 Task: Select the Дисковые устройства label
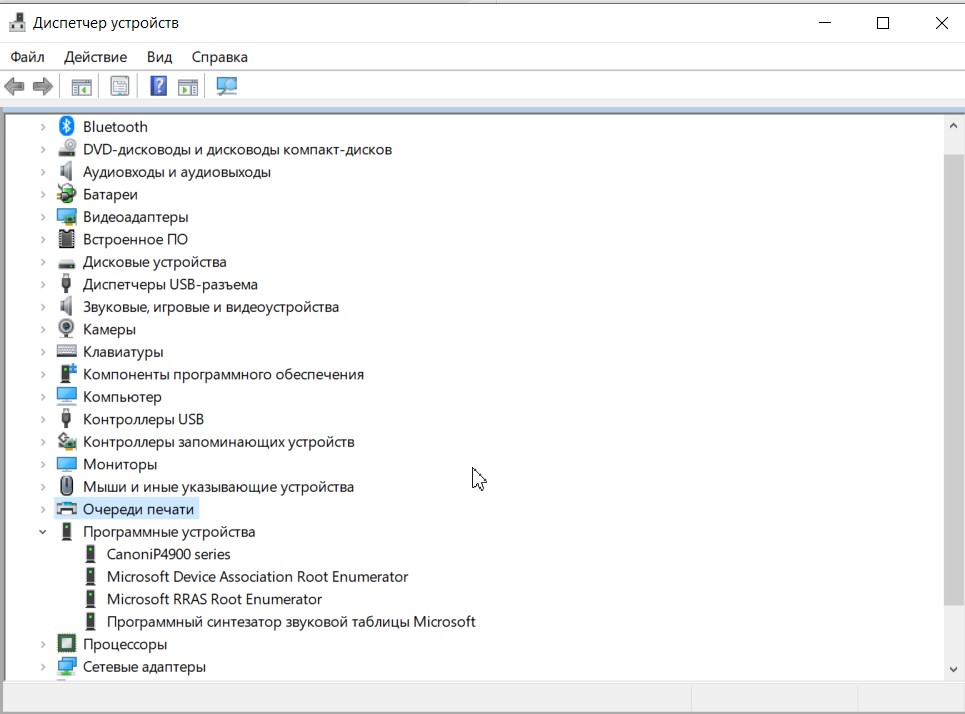pyautogui.click(x=154, y=262)
